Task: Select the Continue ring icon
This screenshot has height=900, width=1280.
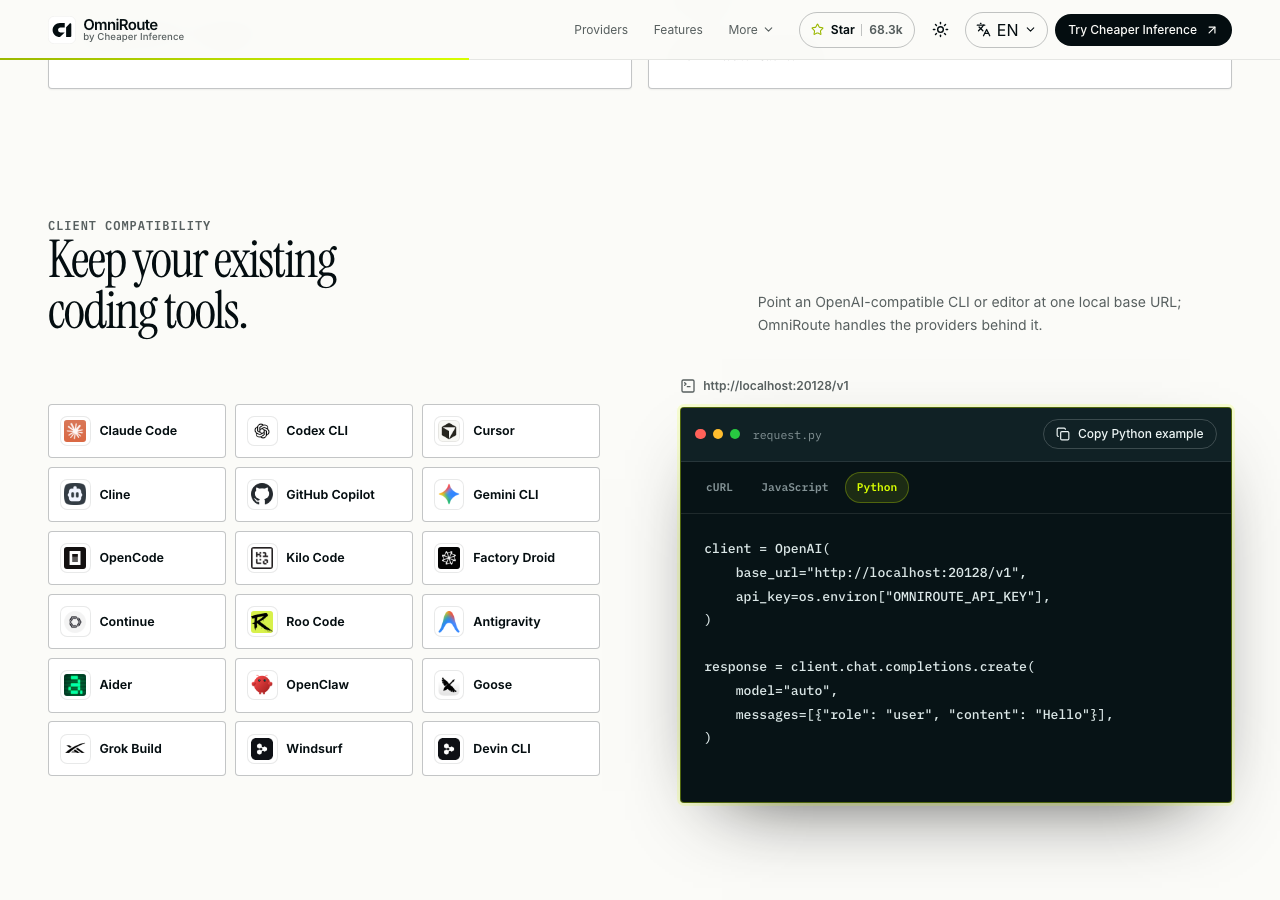Action: tap(75, 622)
